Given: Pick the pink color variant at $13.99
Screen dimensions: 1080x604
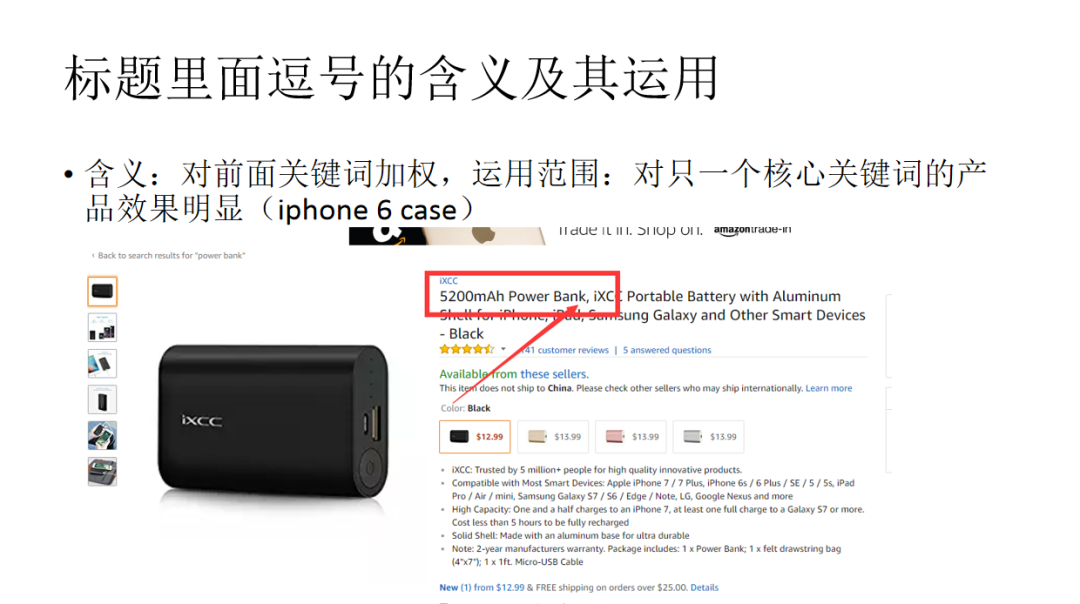Looking at the screenshot, I should [x=631, y=437].
